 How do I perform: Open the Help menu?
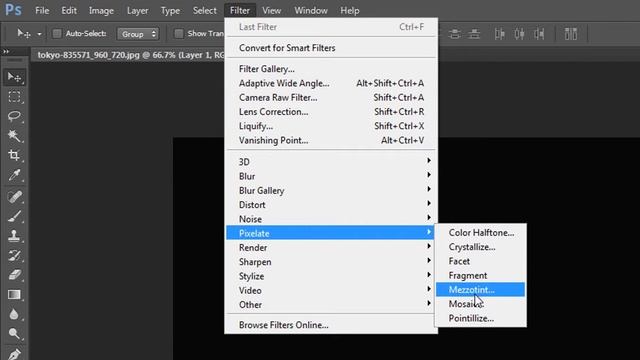pos(350,11)
